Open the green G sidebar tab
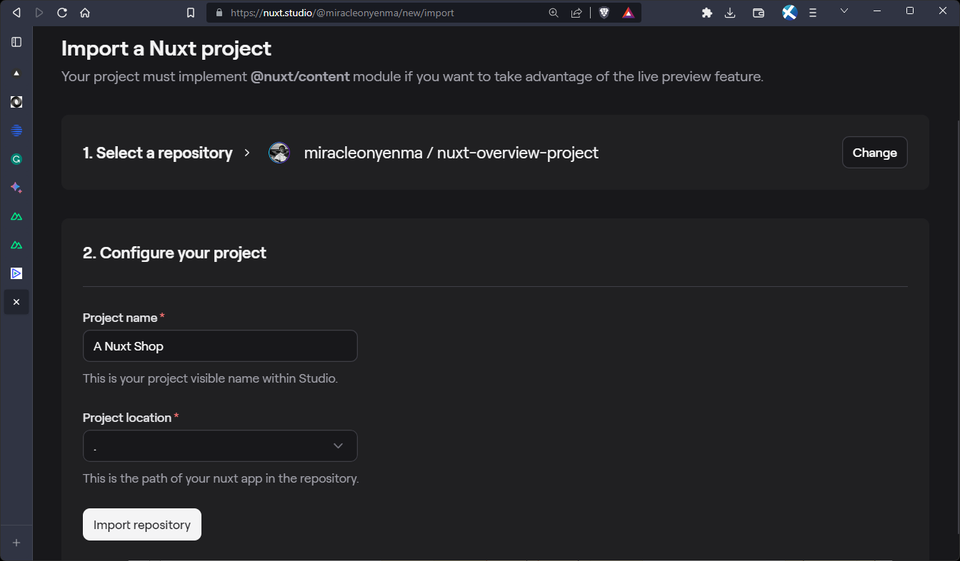 tap(17, 159)
